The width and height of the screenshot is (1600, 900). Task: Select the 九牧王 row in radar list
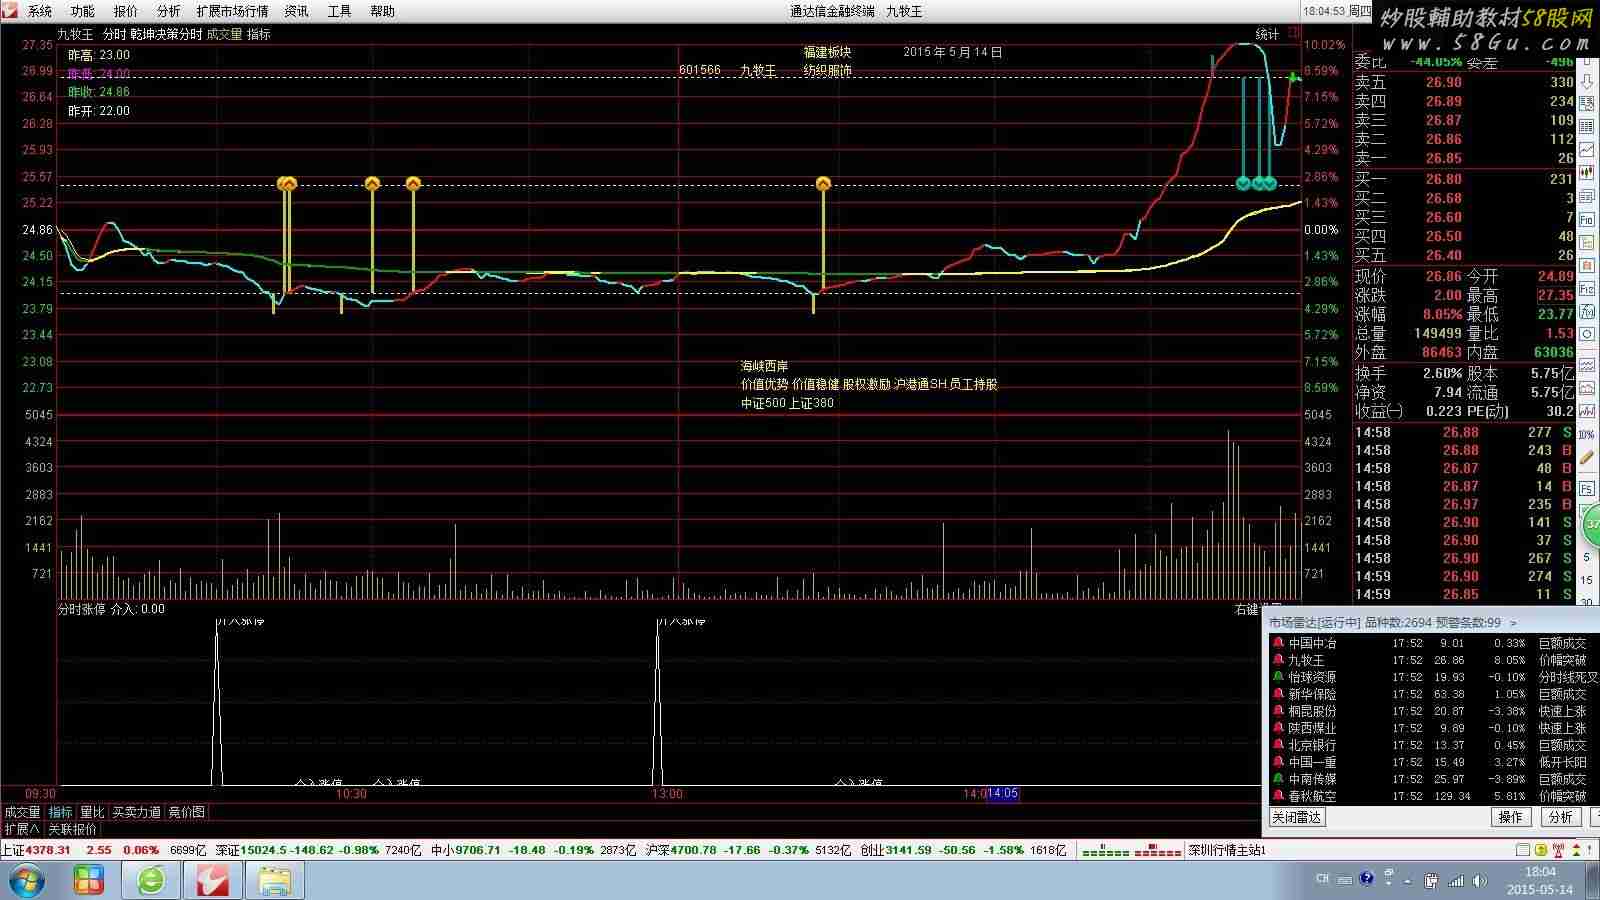(1434, 660)
